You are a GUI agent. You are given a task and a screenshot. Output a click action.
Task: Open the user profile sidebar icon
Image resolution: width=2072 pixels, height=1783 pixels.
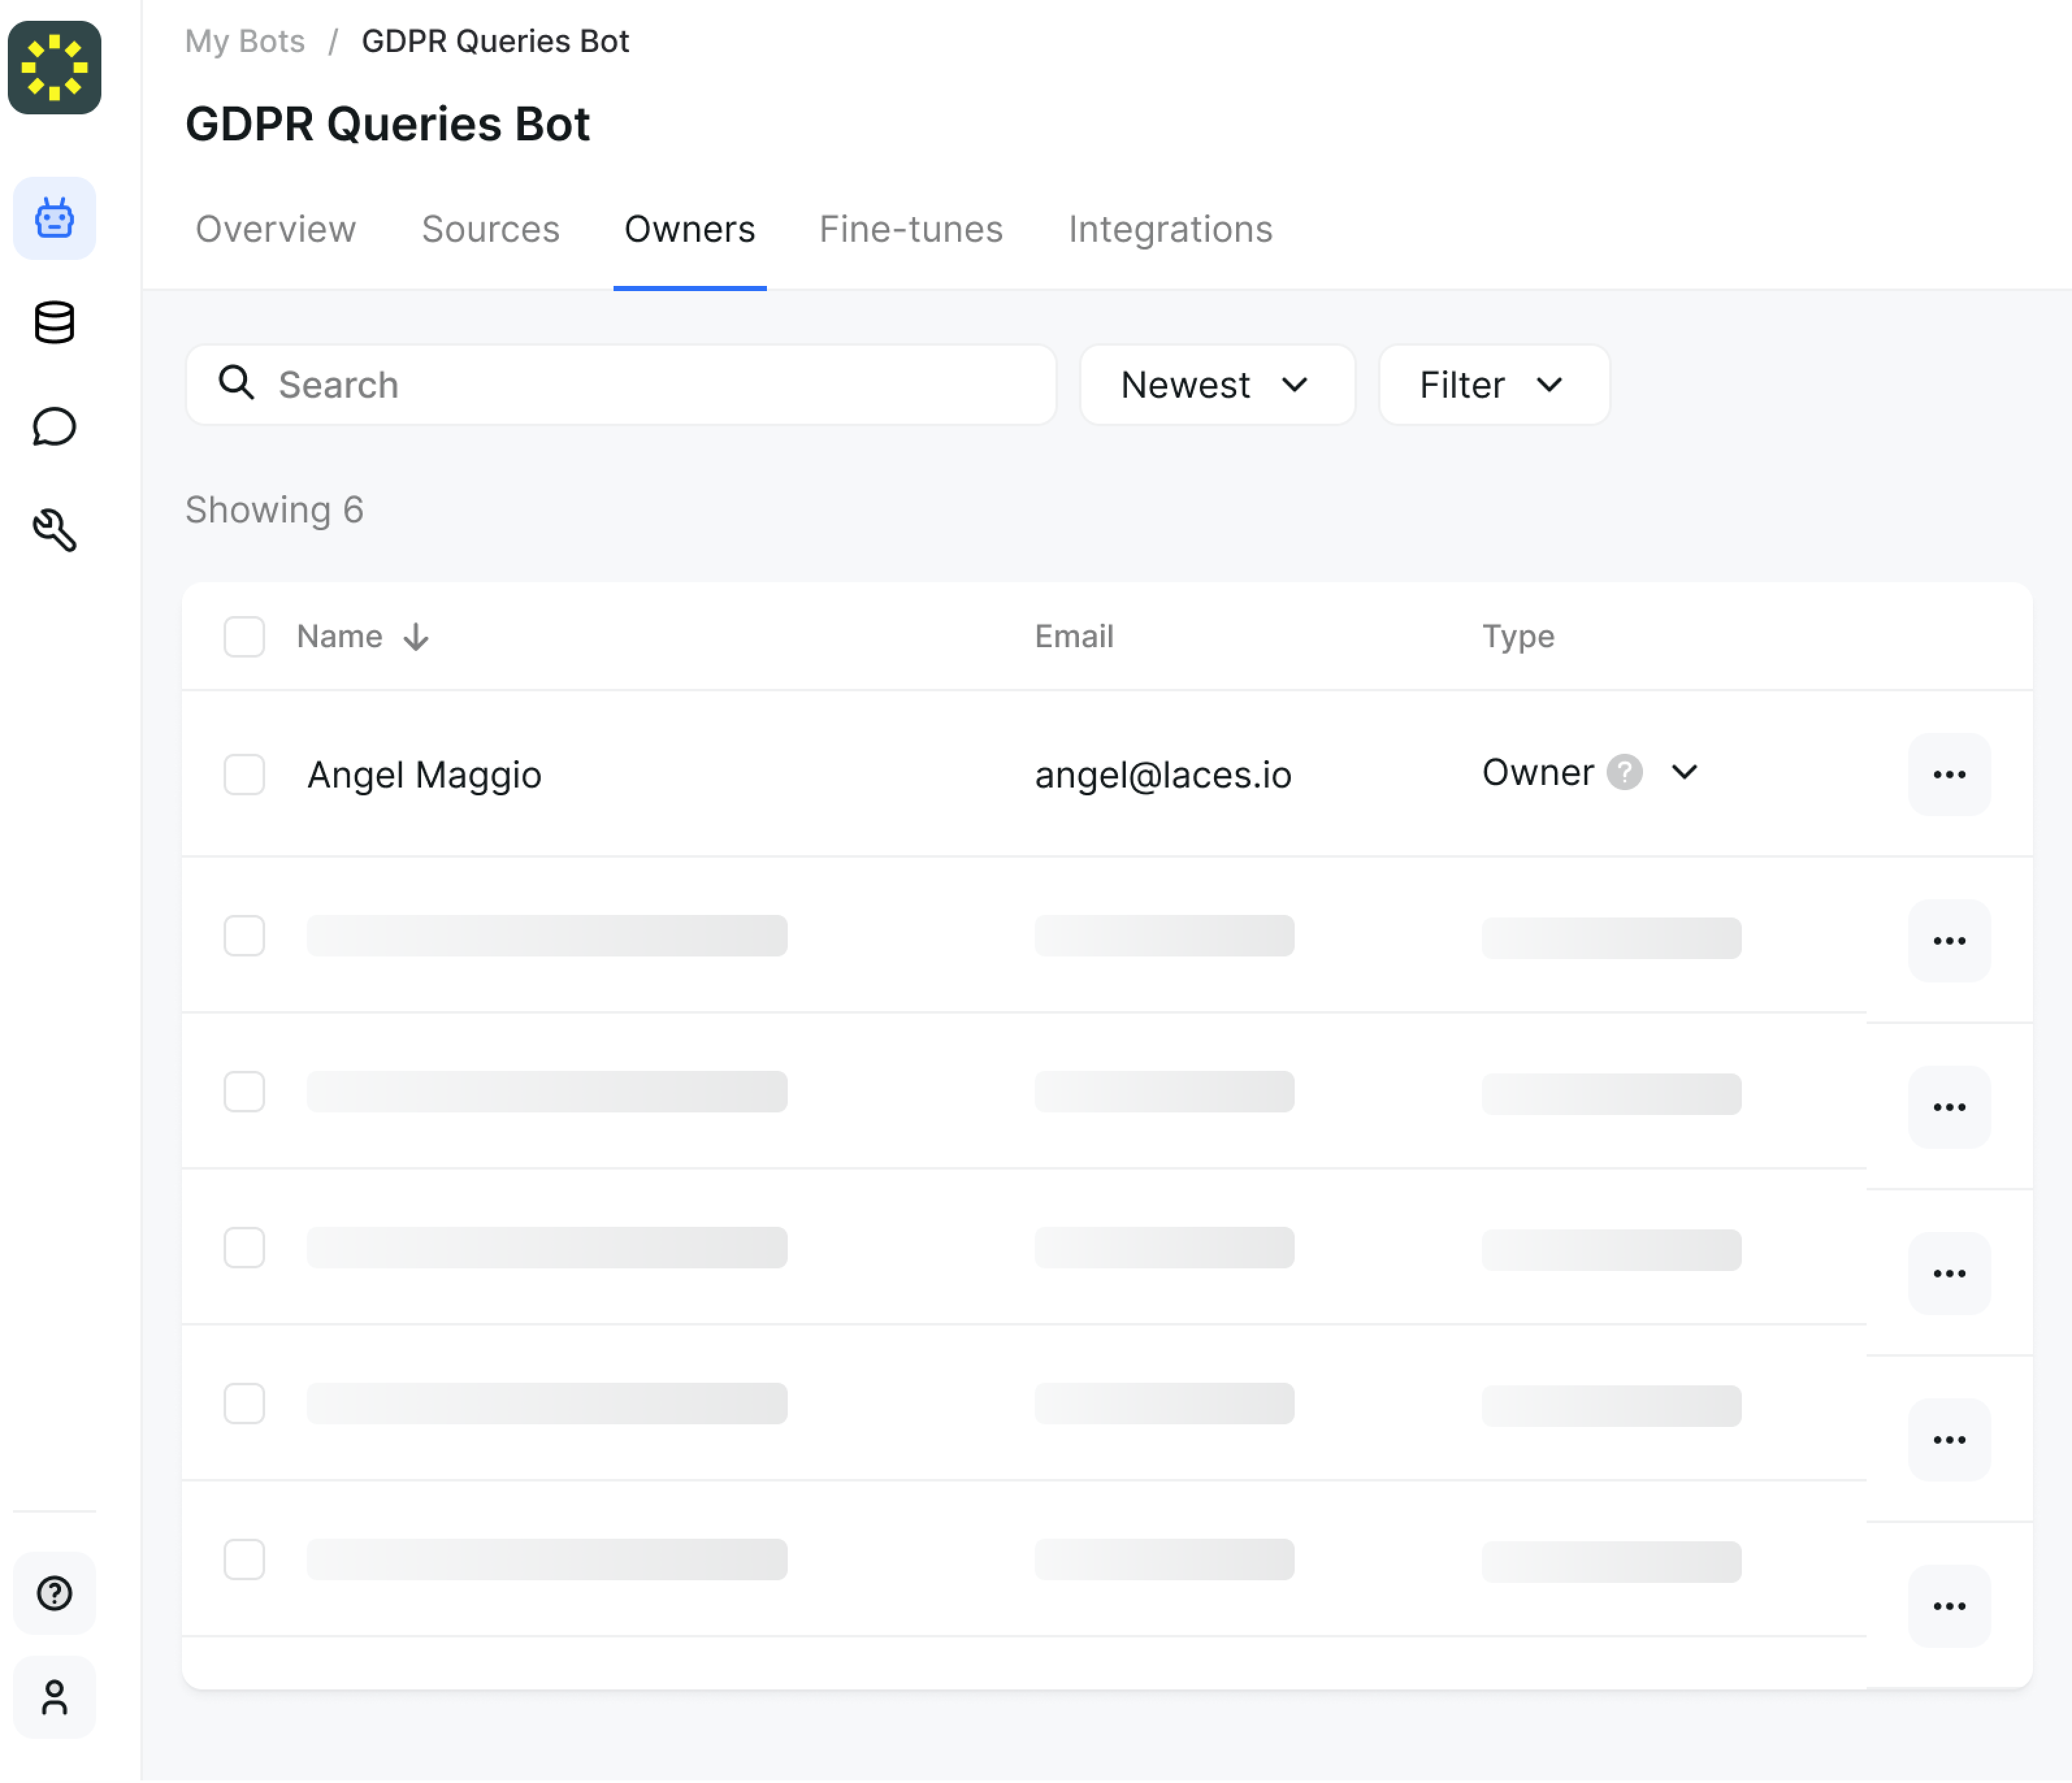(54, 1697)
